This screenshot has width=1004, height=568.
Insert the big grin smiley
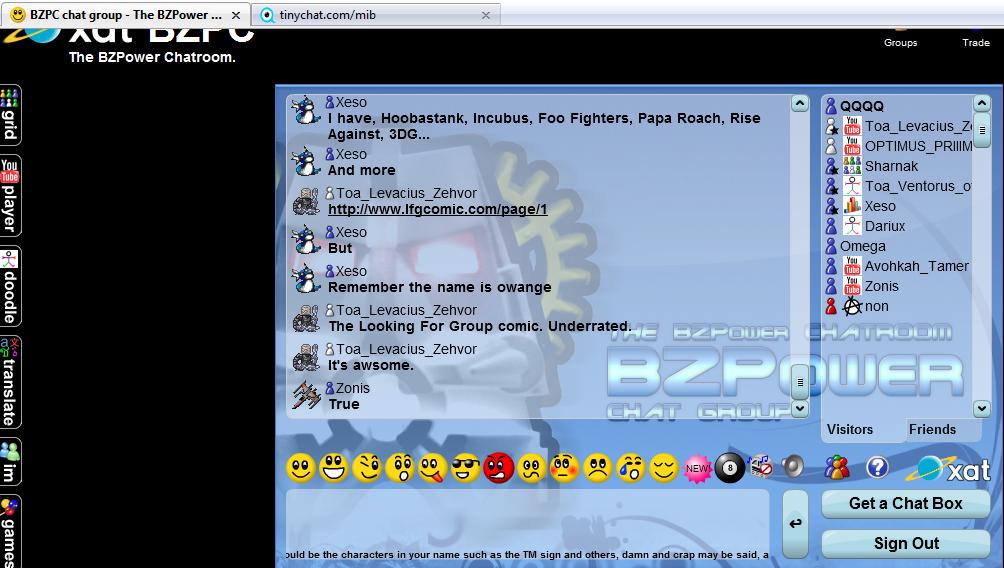point(334,468)
